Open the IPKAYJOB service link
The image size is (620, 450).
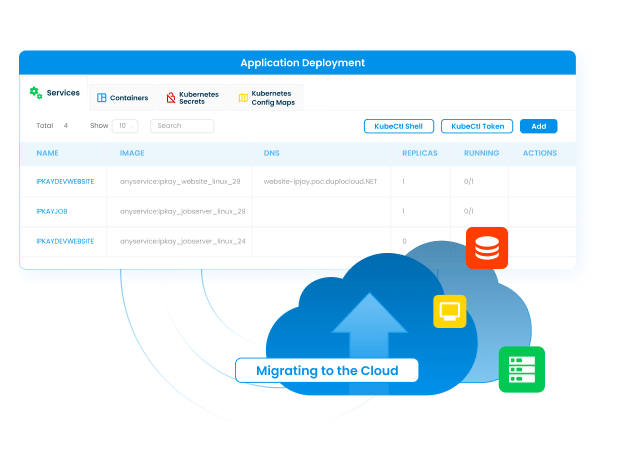tap(52, 212)
